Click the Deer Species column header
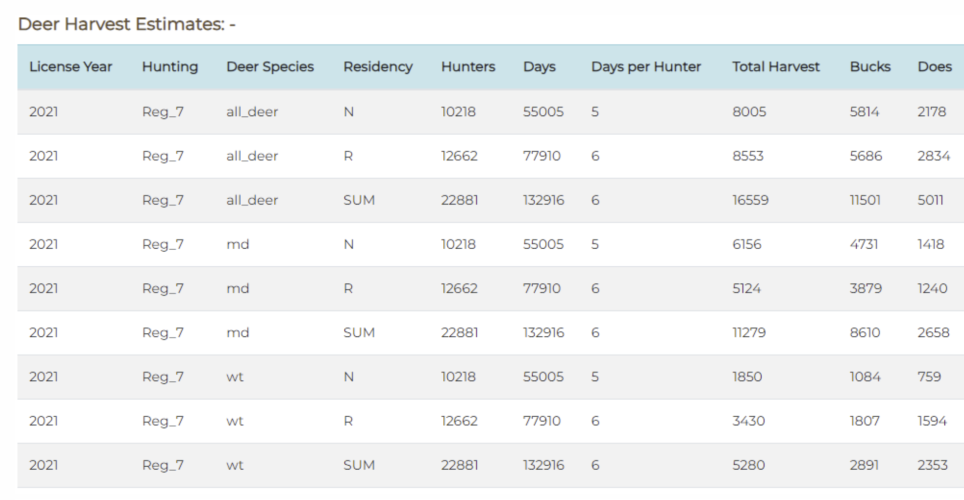964x500 pixels. 270,66
